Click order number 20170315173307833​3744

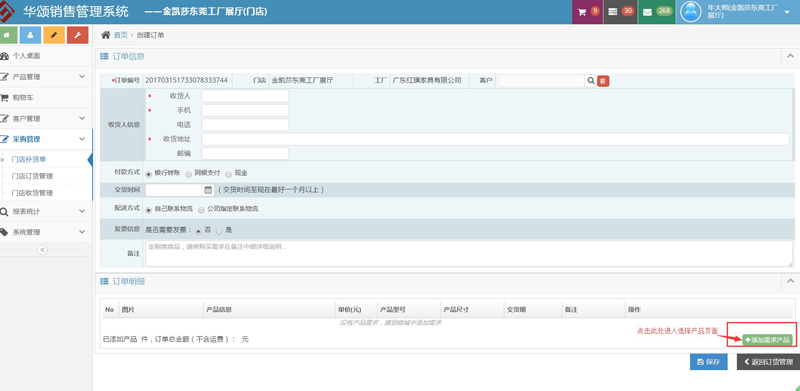click(187, 80)
